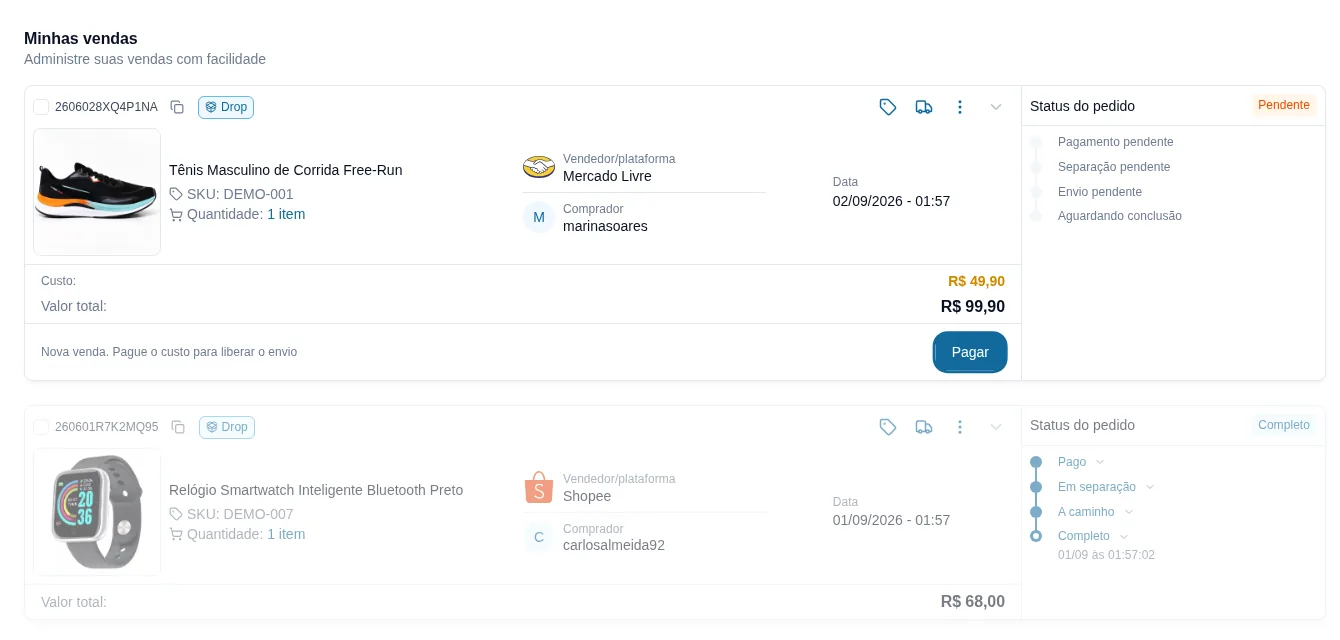Click the Mercado Livre platform name text

click(x=607, y=176)
